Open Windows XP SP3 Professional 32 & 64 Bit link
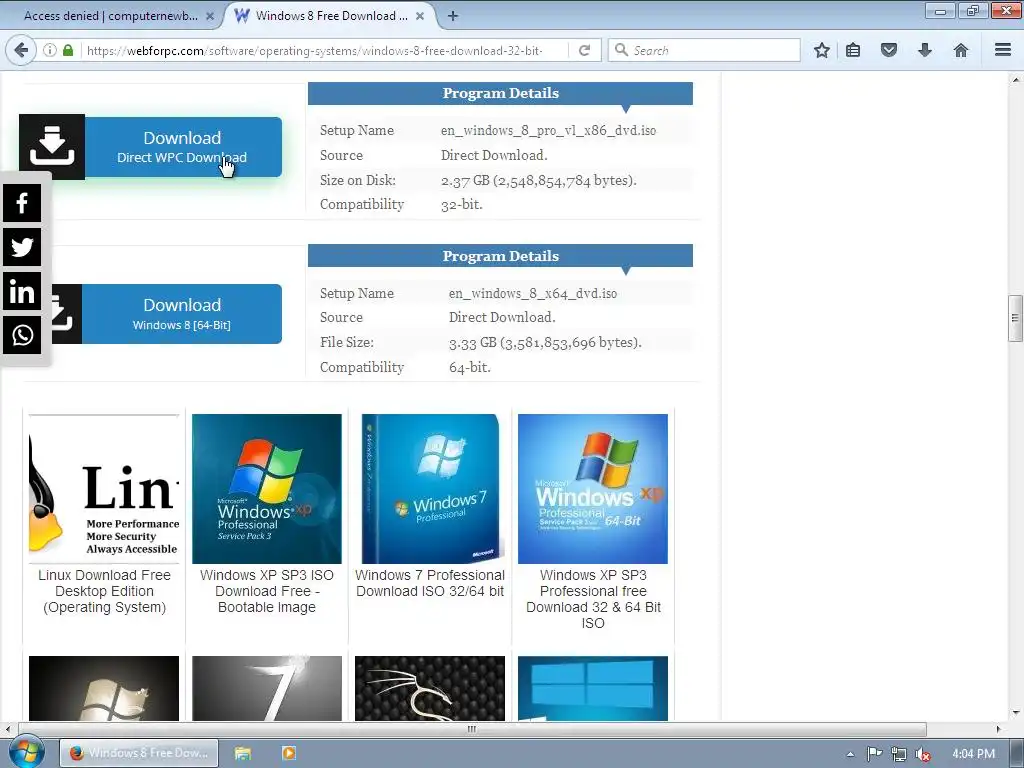This screenshot has height=768, width=1024. pyautogui.click(x=593, y=599)
